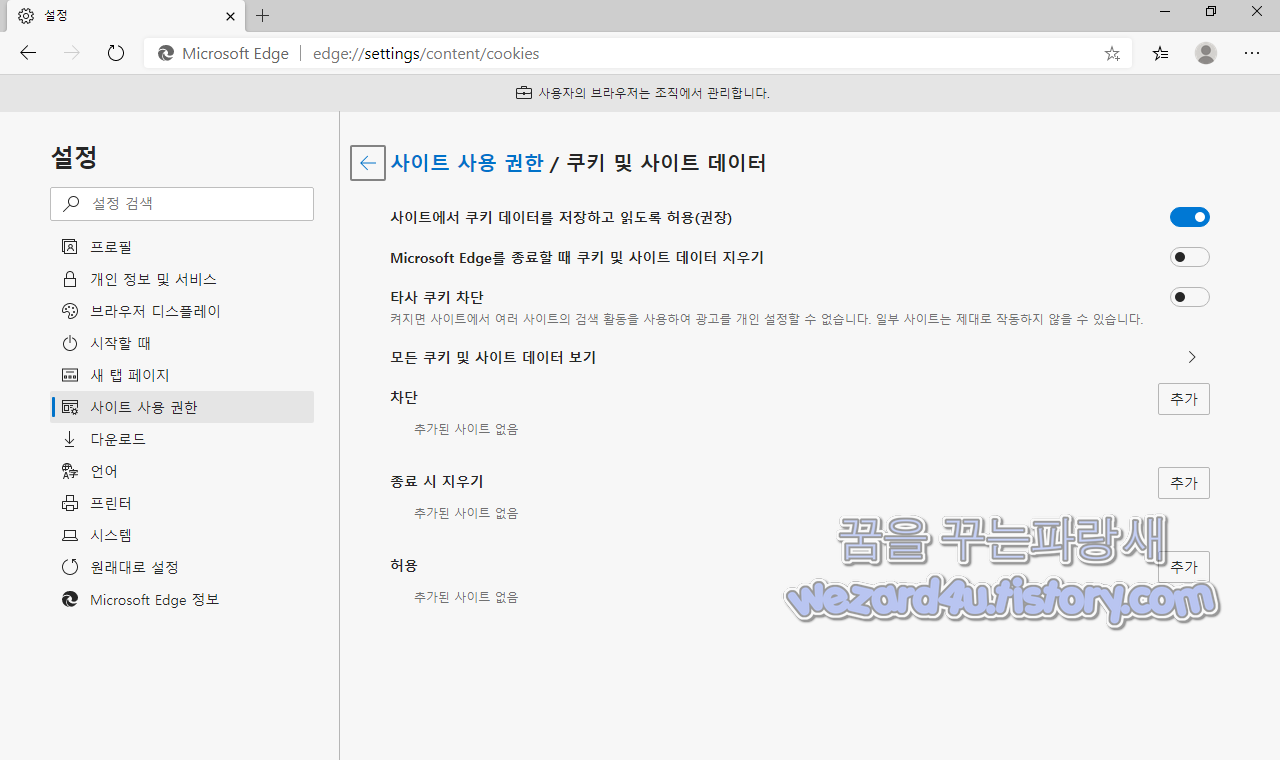The image size is (1280, 760).
Task: Open a new tab with plus icon
Action: [263, 15]
